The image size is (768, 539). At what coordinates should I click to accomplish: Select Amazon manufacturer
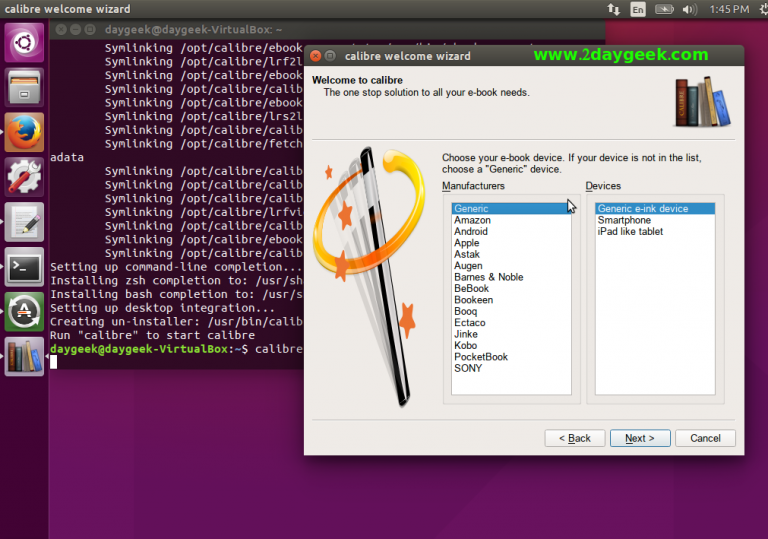(x=511, y=220)
